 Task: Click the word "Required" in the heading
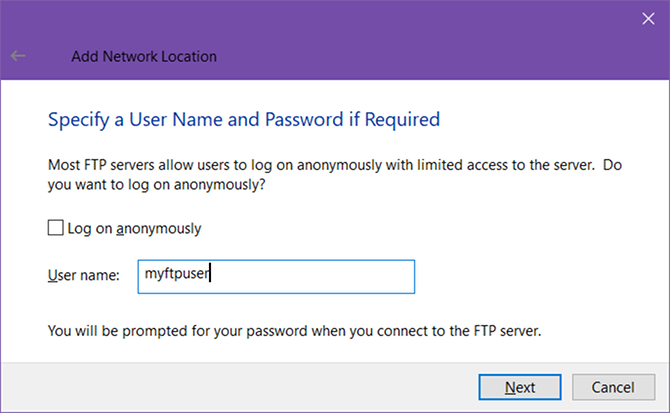(x=403, y=120)
